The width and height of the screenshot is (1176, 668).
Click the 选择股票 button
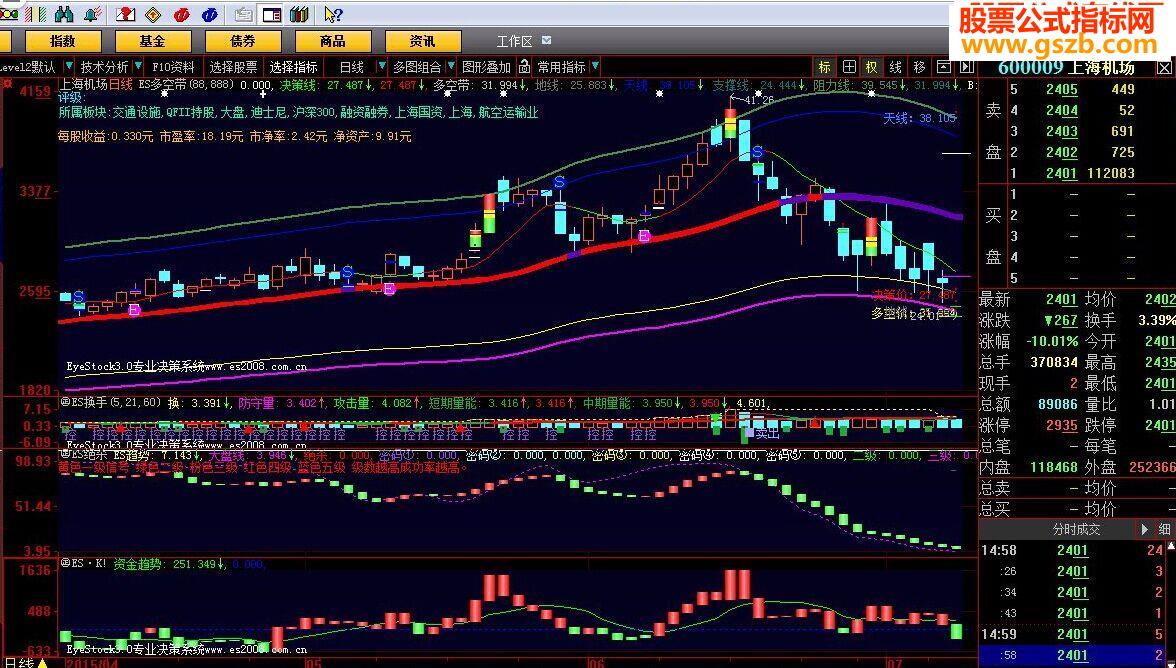pyautogui.click(x=233, y=67)
